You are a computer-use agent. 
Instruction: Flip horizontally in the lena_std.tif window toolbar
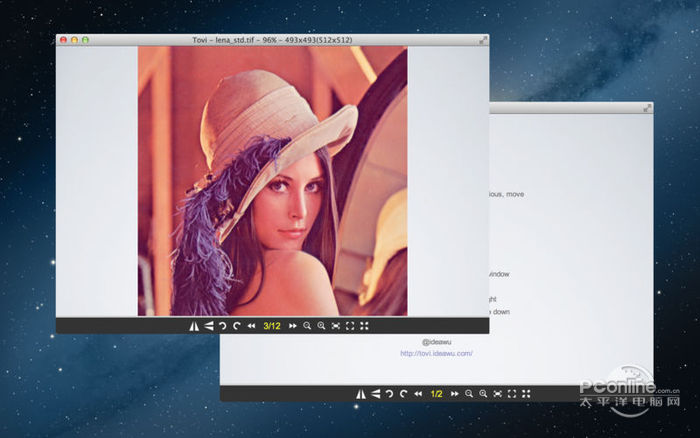click(194, 326)
